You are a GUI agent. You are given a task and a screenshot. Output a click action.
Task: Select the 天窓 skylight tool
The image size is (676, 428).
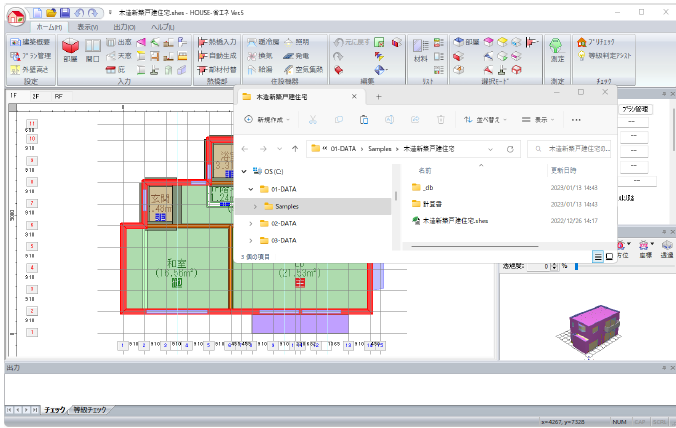pos(119,56)
